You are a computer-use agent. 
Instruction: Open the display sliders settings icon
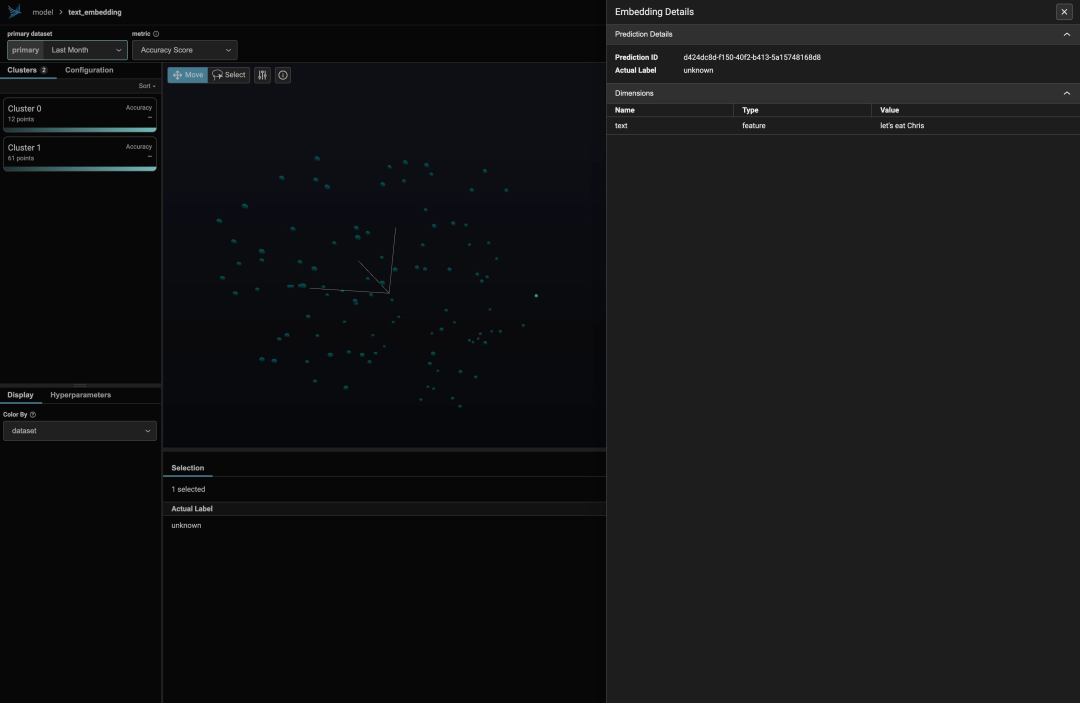[x=262, y=75]
